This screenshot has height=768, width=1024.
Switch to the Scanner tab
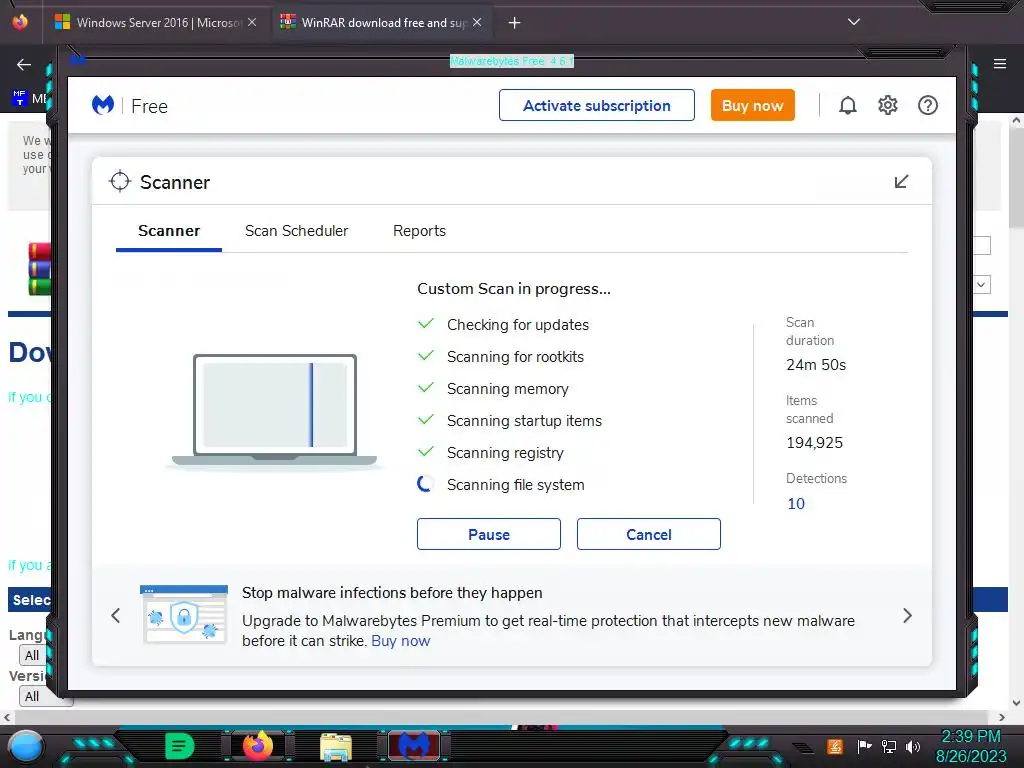coord(168,231)
